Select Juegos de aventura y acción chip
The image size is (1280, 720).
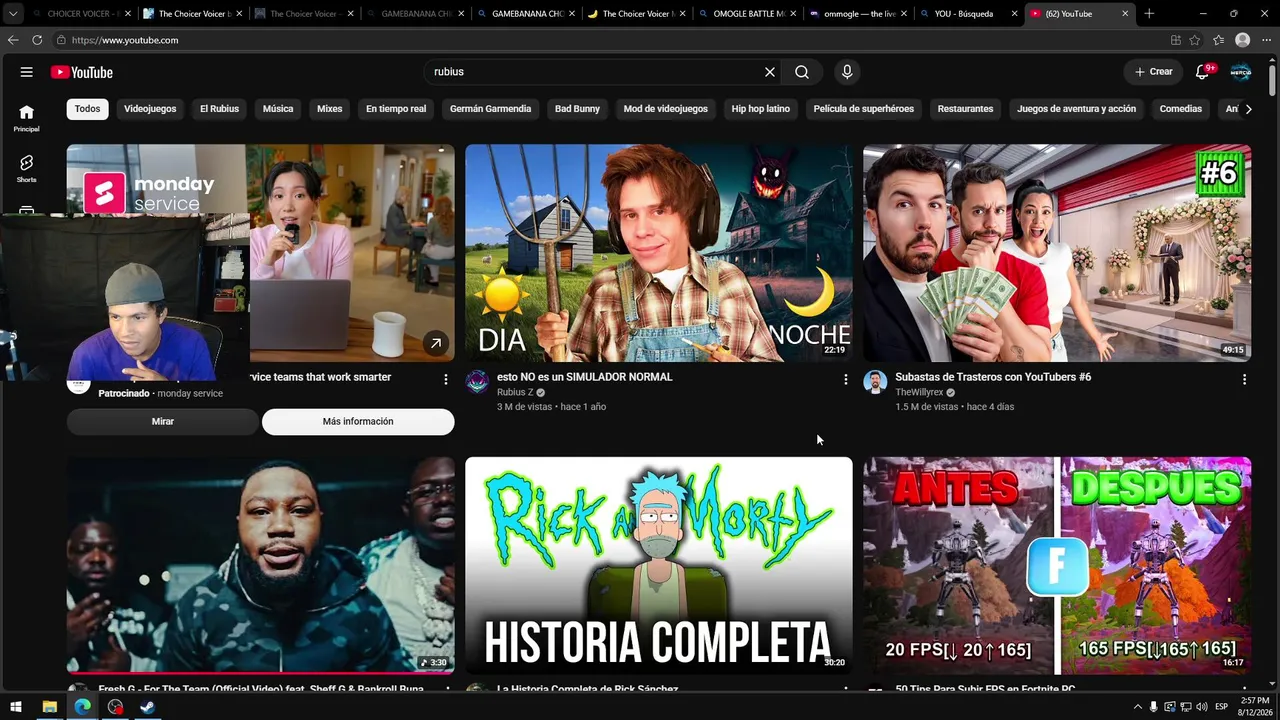click(x=1076, y=109)
